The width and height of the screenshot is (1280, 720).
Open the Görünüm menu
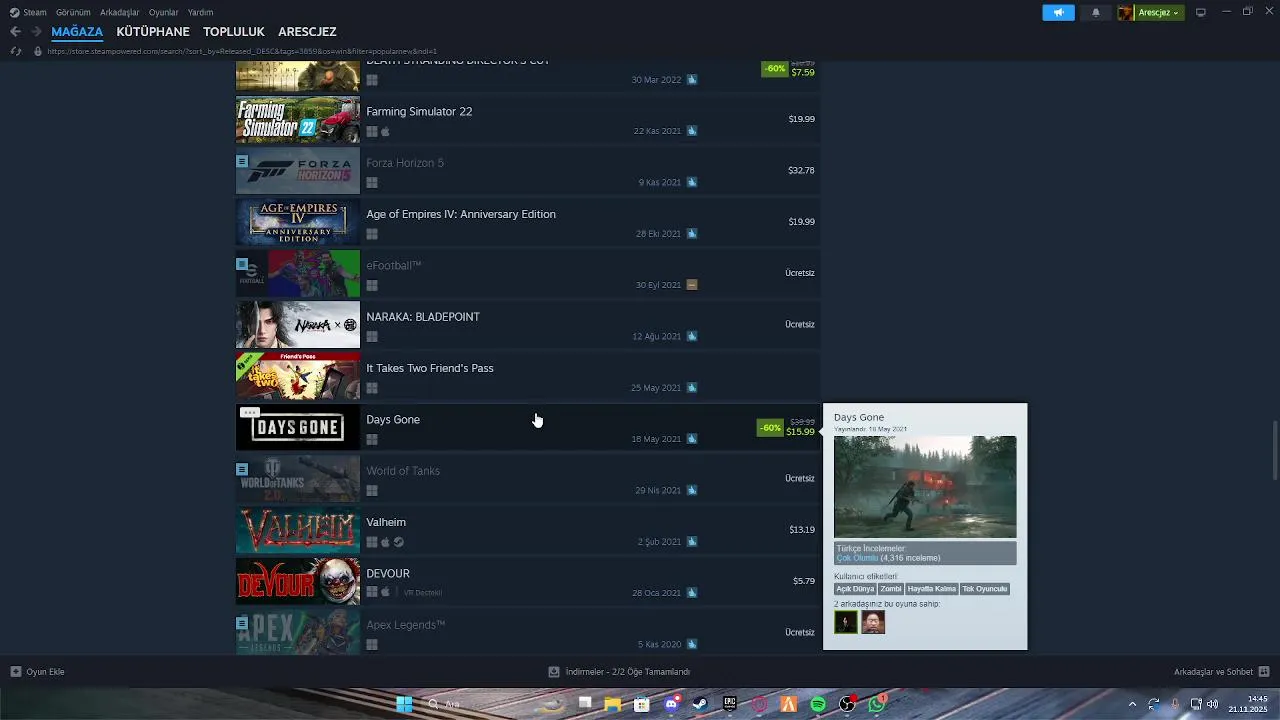pyautogui.click(x=73, y=12)
